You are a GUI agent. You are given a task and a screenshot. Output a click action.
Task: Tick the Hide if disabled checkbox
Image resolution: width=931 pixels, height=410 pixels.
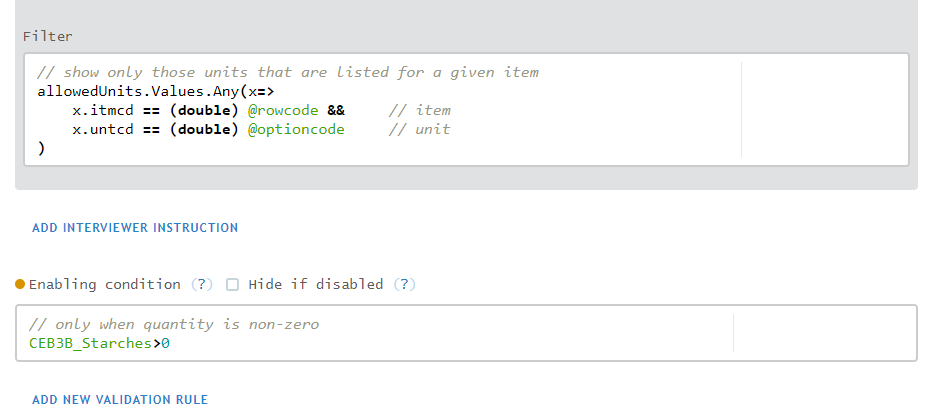pos(232,284)
